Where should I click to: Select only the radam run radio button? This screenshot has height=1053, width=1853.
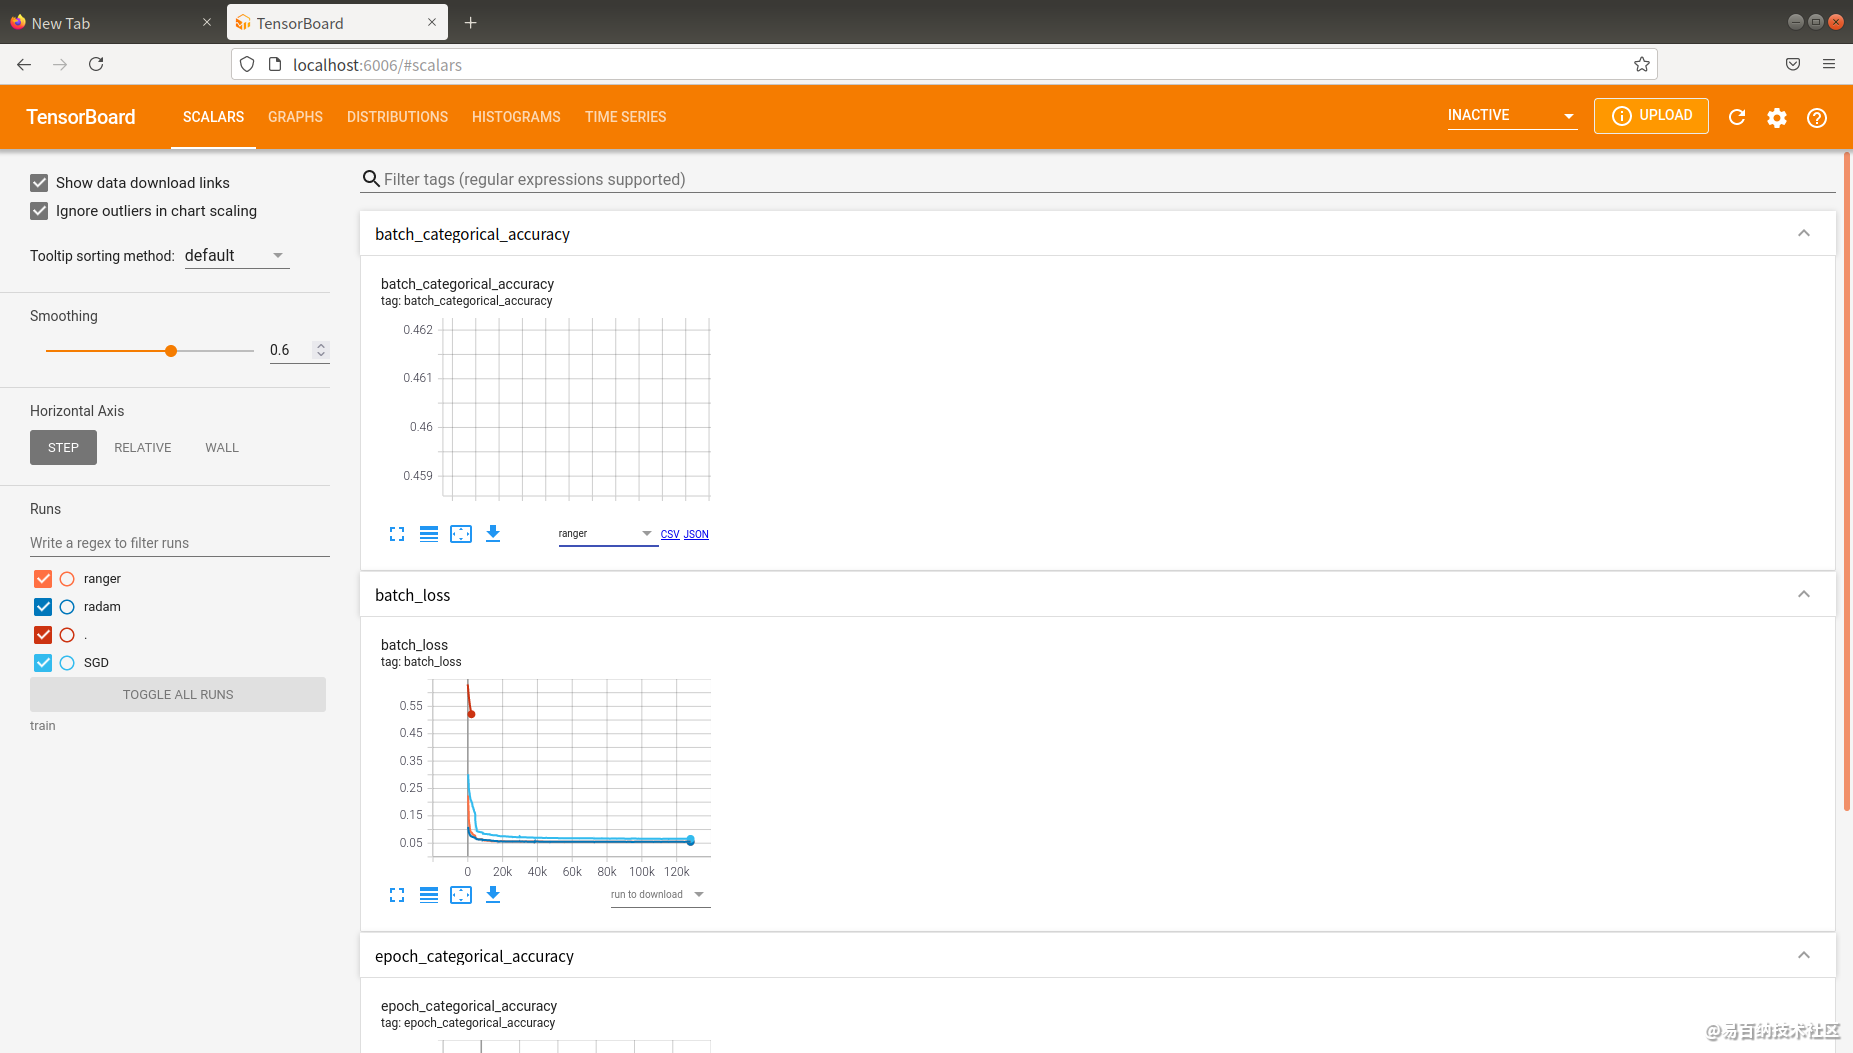click(67, 607)
